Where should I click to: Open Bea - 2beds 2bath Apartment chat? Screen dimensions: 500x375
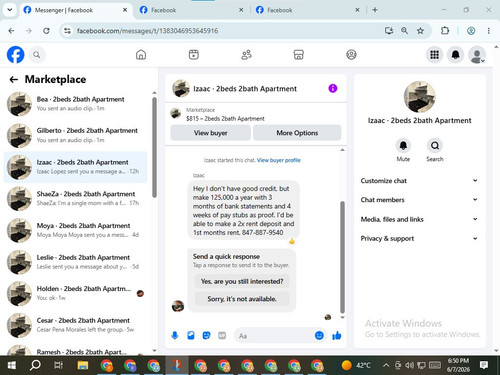pos(76,104)
